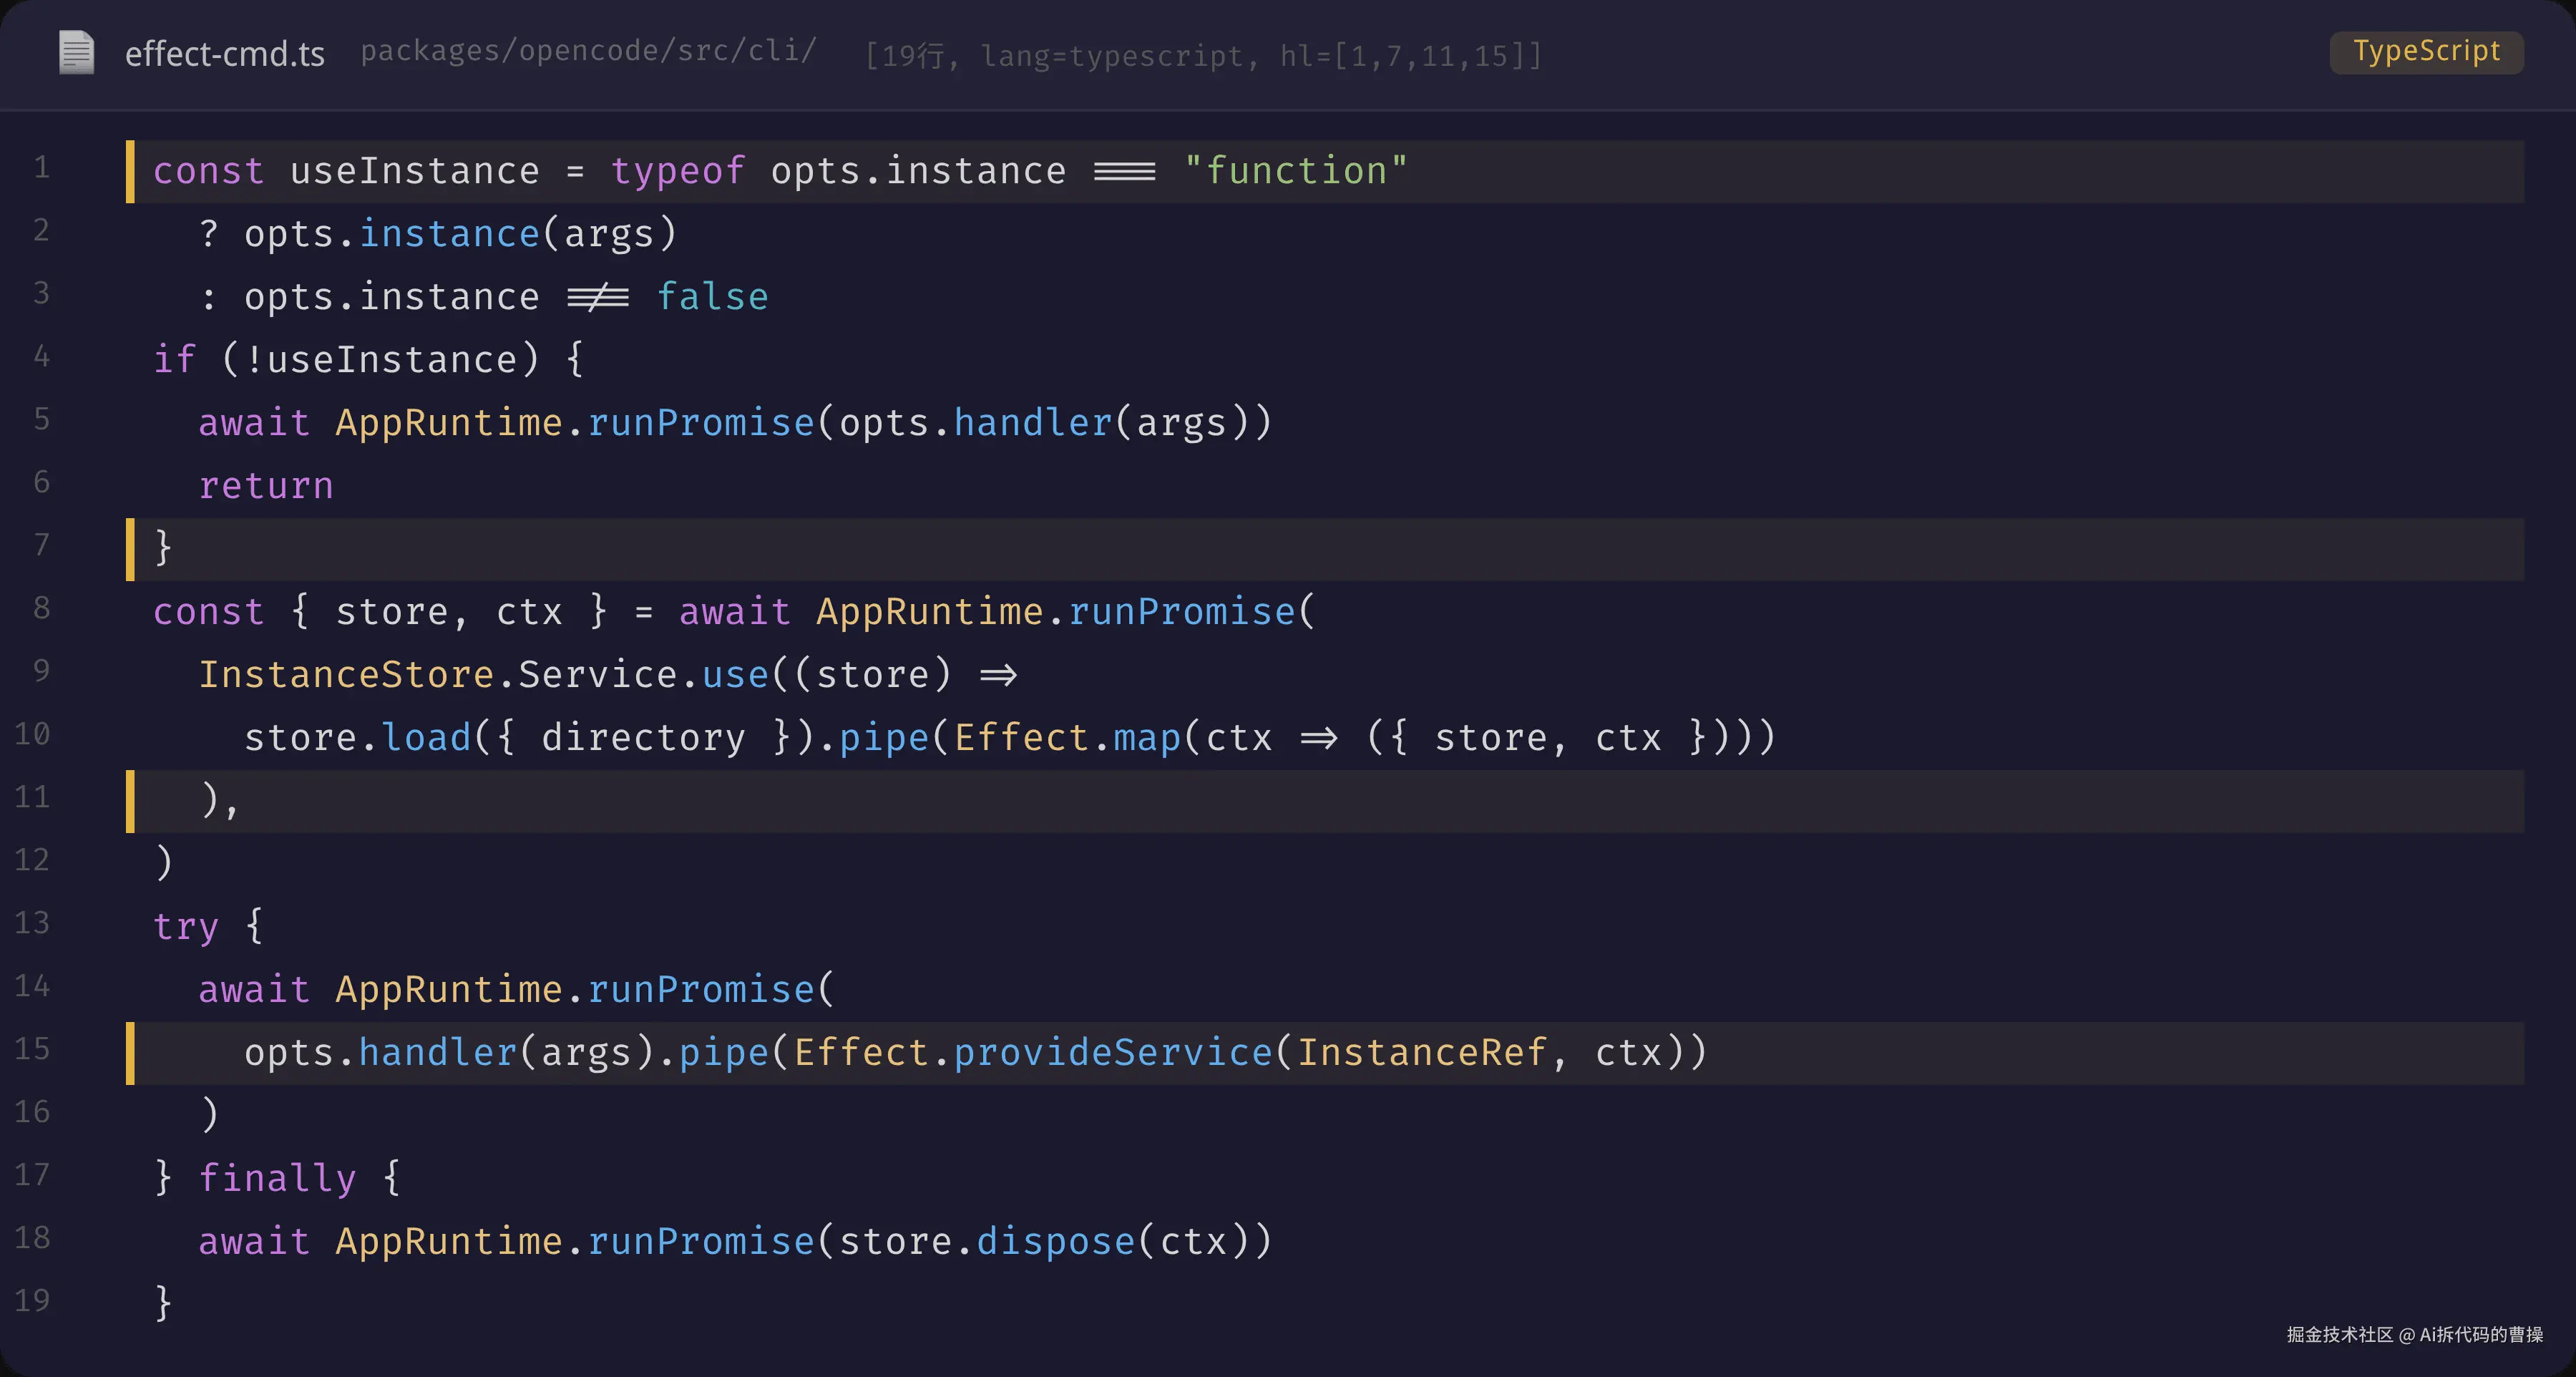
Task: Click the packages/opencode/src/cli/ path
Action: (589, 51)
